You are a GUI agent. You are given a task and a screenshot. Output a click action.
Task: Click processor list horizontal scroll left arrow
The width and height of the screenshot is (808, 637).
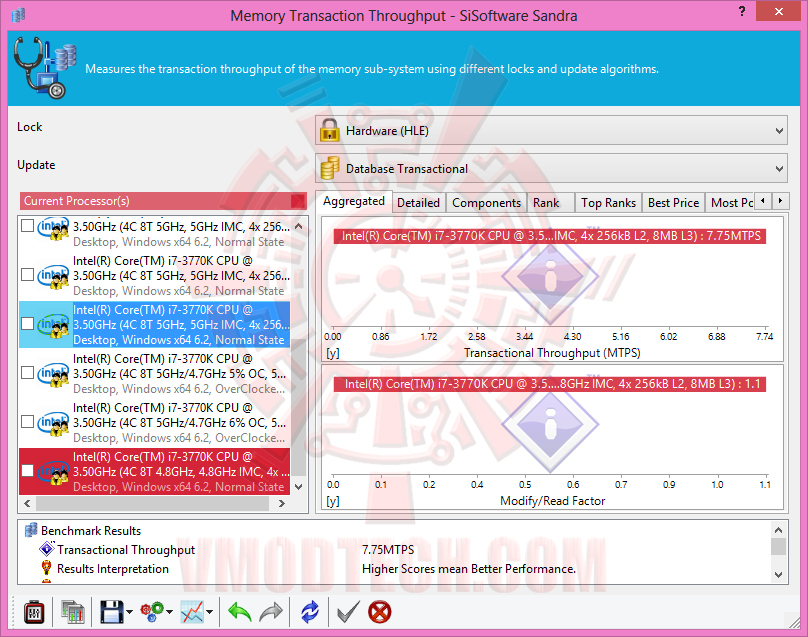click(27, 504)
